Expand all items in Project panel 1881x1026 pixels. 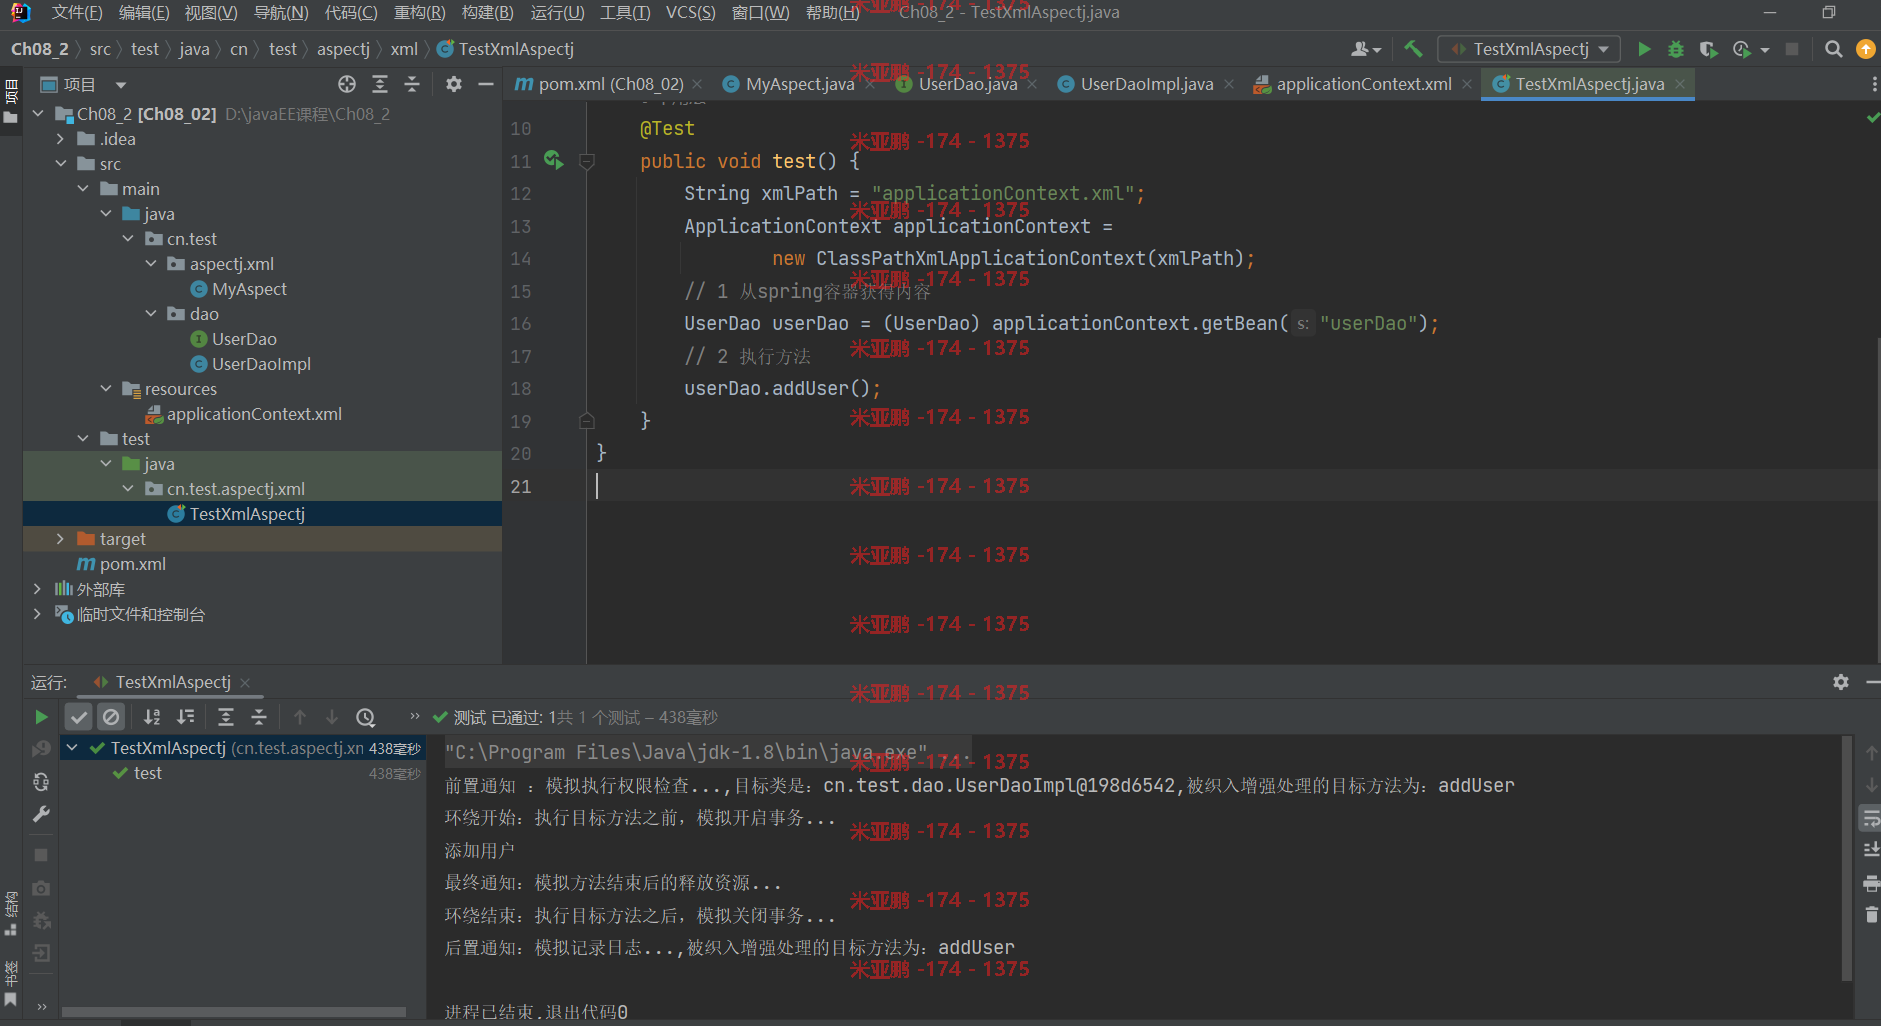pos(380,84)
